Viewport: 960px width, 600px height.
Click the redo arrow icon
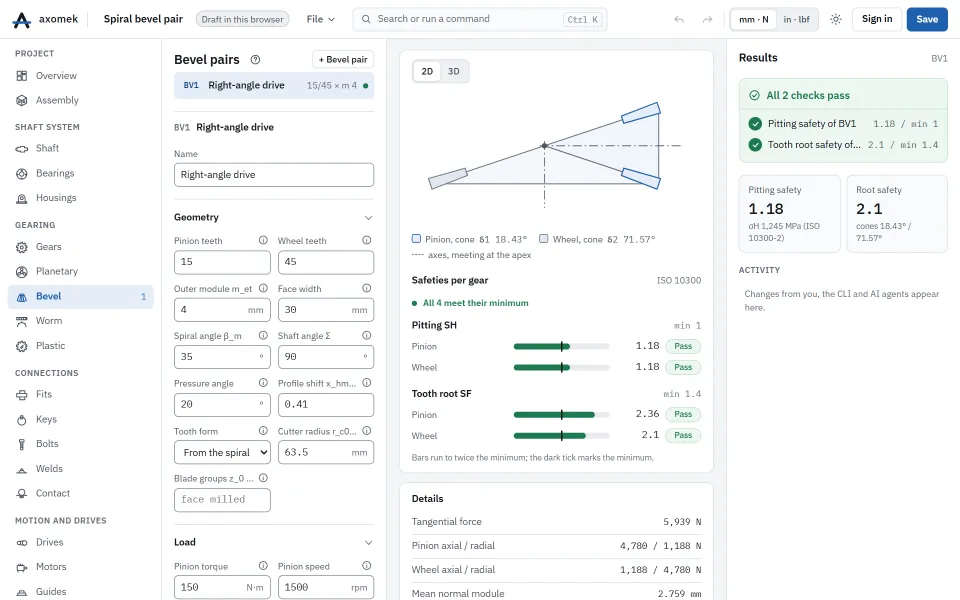[707, 20]
